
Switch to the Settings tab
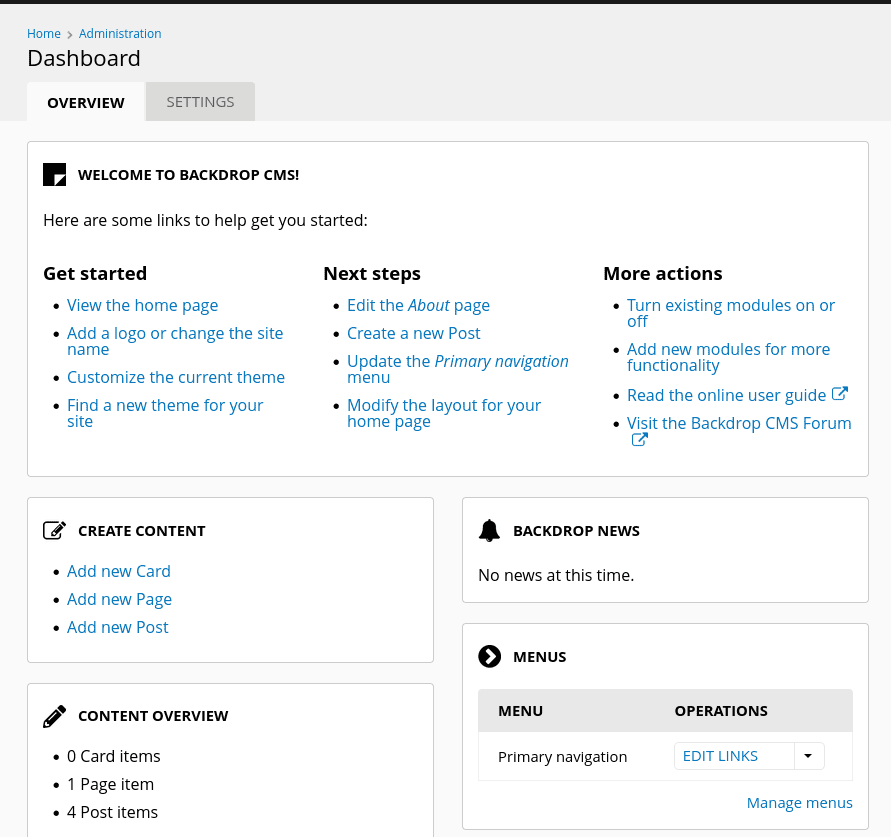point(200,102)
